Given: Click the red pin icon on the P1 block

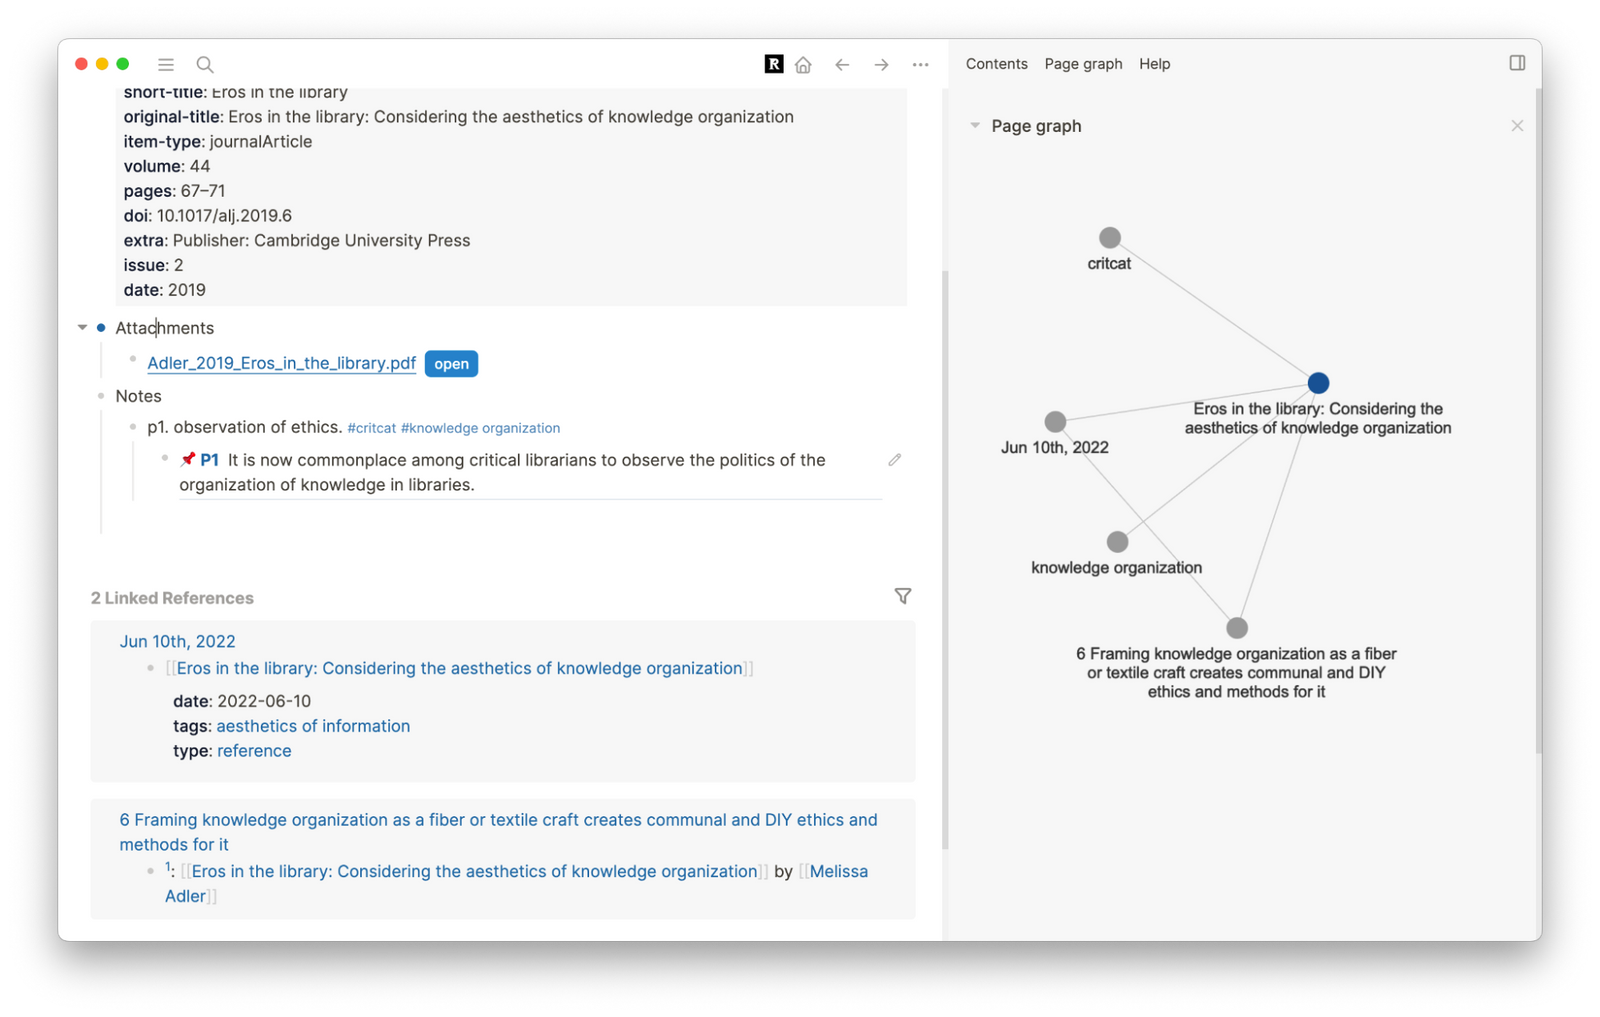Looking at the screenshot, I should click(x=186, y=459).
